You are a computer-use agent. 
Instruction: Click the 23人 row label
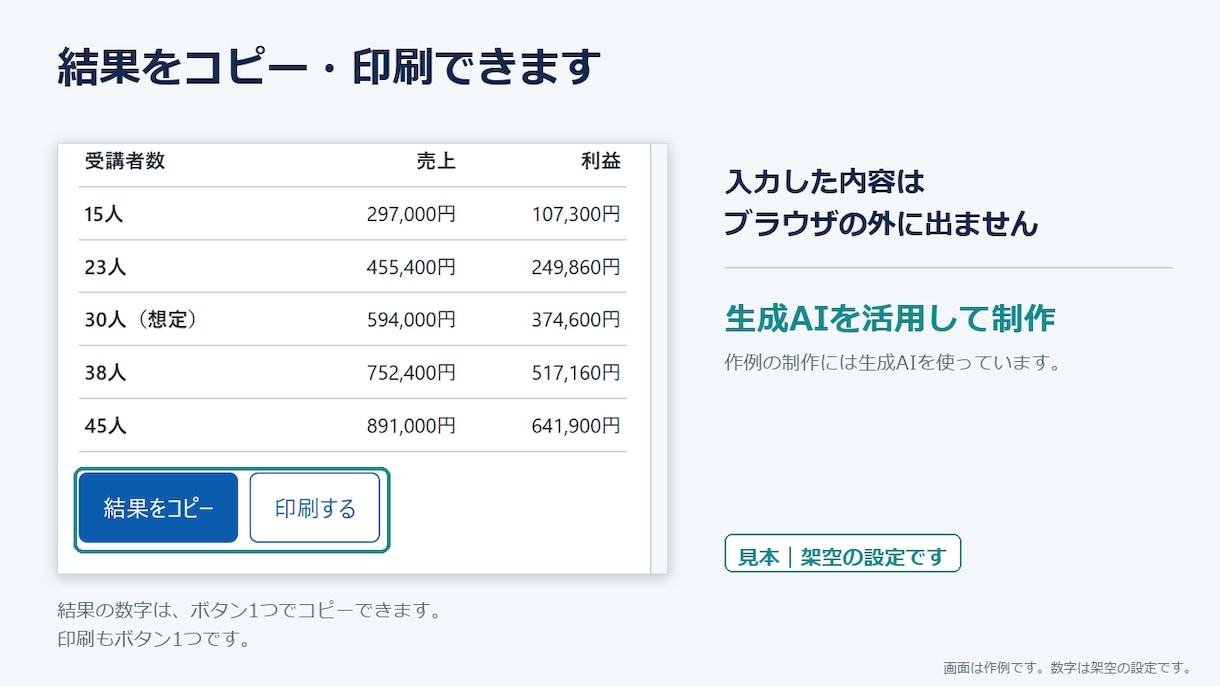[x=105, y=267]
